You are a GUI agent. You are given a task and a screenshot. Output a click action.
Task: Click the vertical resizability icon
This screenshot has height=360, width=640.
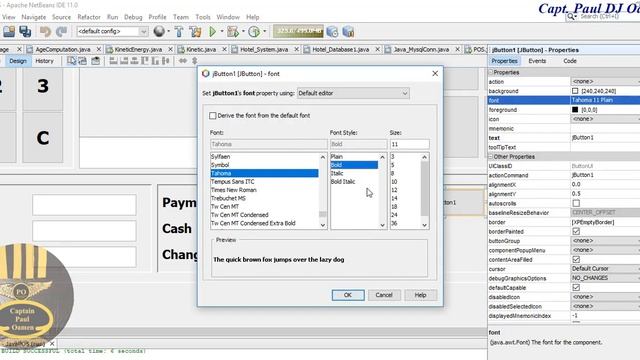coord(195,61)
